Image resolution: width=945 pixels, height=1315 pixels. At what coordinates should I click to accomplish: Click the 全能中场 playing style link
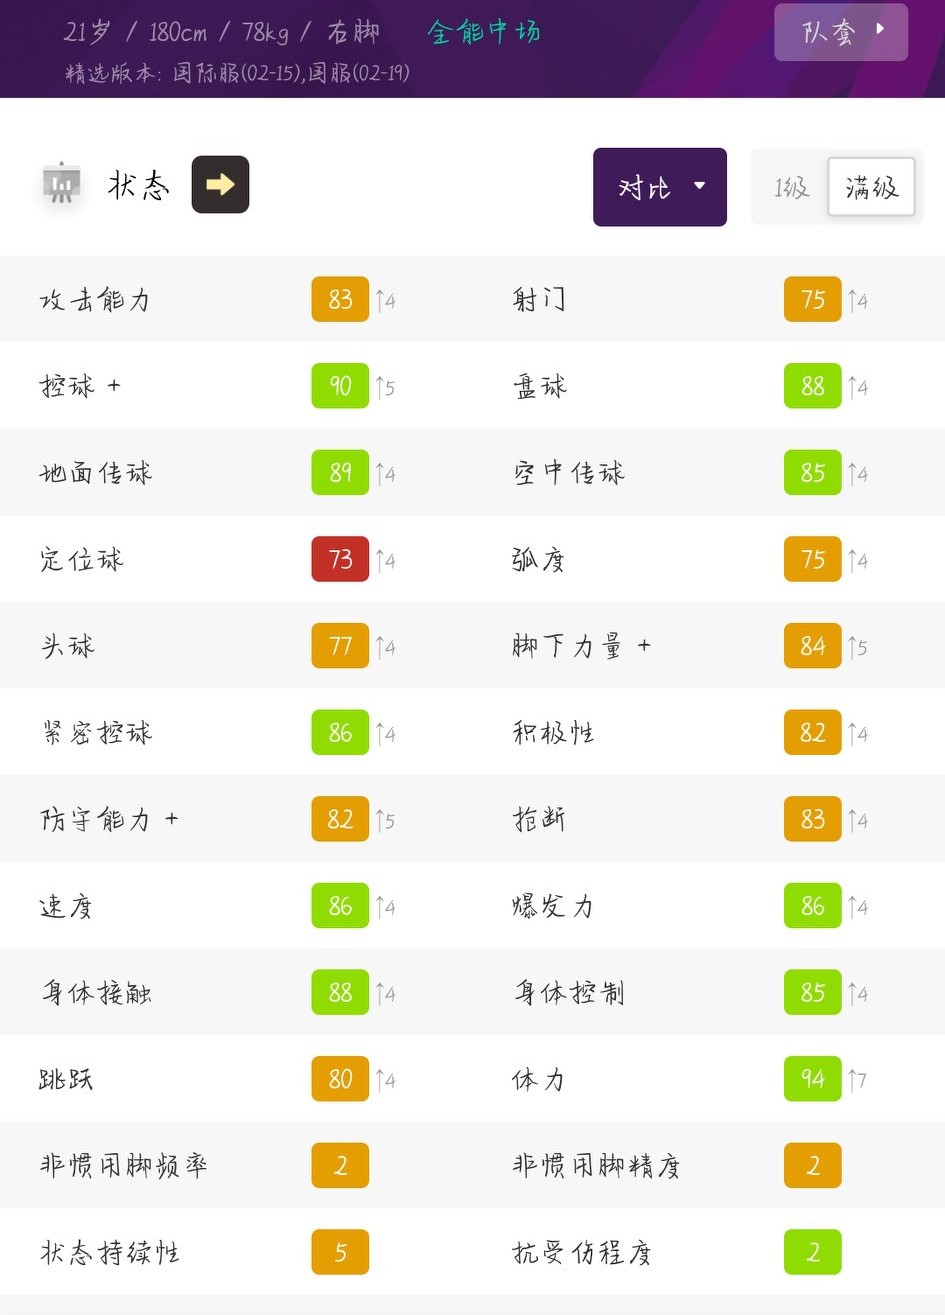pyautogui.click(x=484, y=32)
